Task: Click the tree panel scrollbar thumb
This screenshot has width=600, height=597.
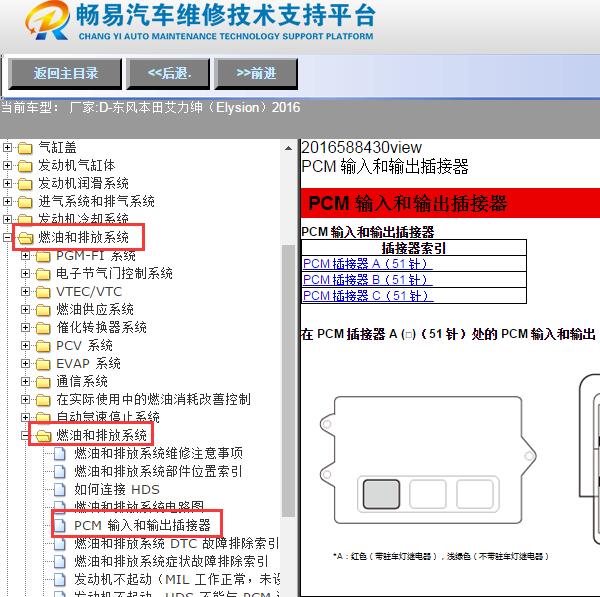Action: pos(289,381)
